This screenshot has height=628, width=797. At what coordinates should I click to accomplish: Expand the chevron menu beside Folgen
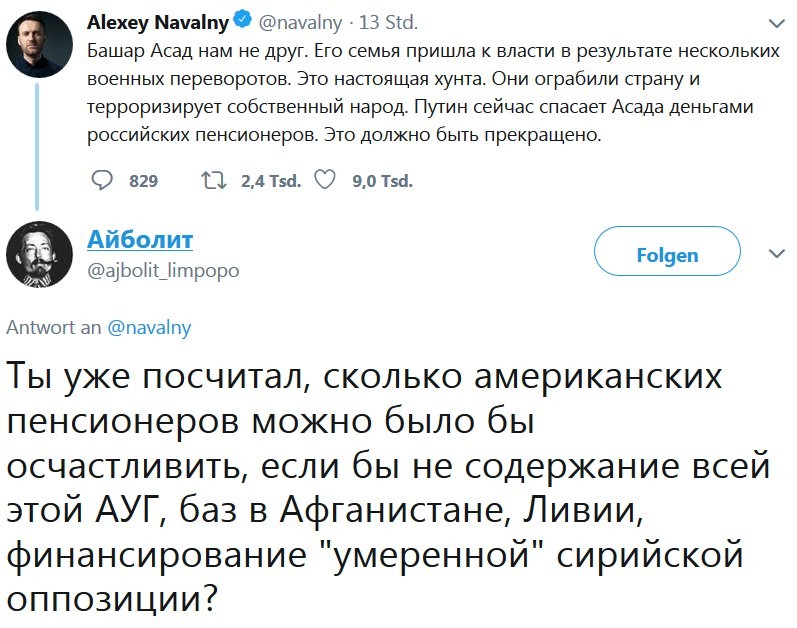pos(776,254)
